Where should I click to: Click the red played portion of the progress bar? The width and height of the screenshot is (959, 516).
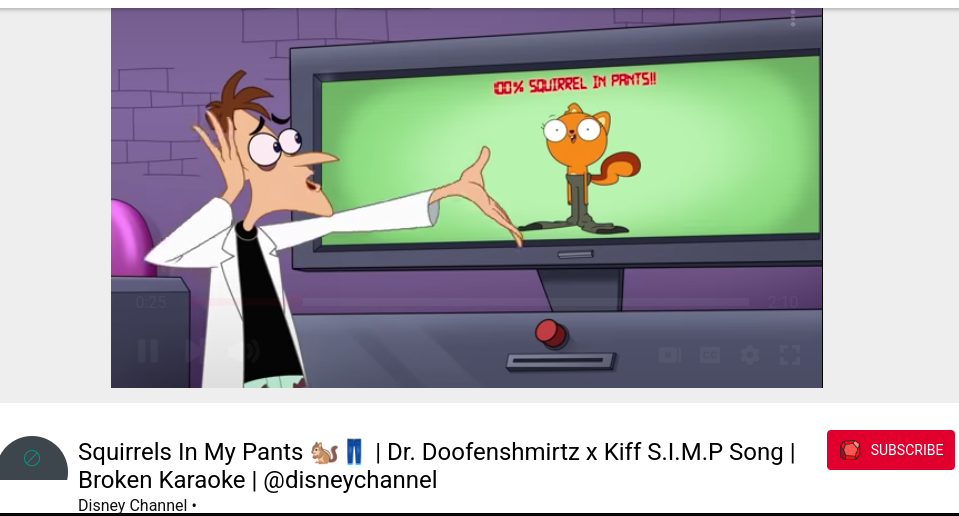pyautogui.click(x=245, y=301)
